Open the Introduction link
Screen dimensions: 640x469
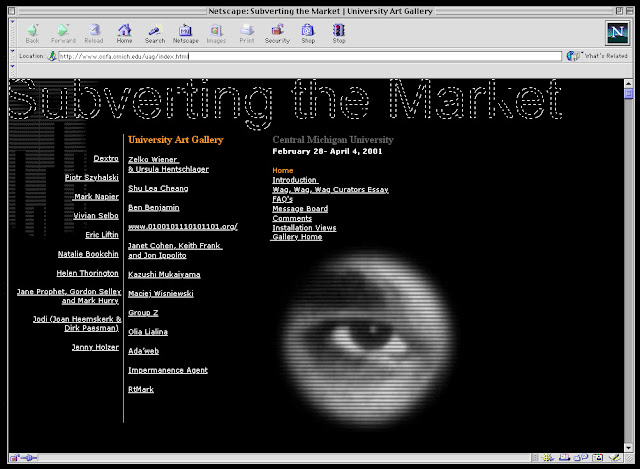(295, 180)
